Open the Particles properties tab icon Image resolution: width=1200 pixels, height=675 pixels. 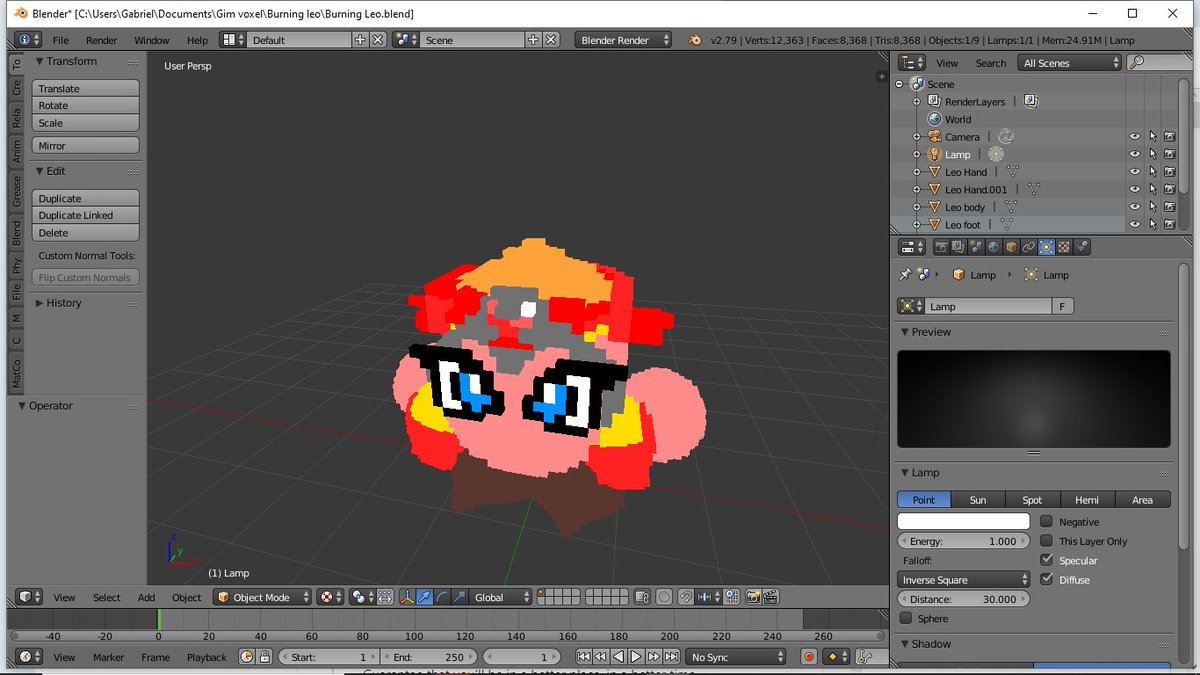point(1082,247)
